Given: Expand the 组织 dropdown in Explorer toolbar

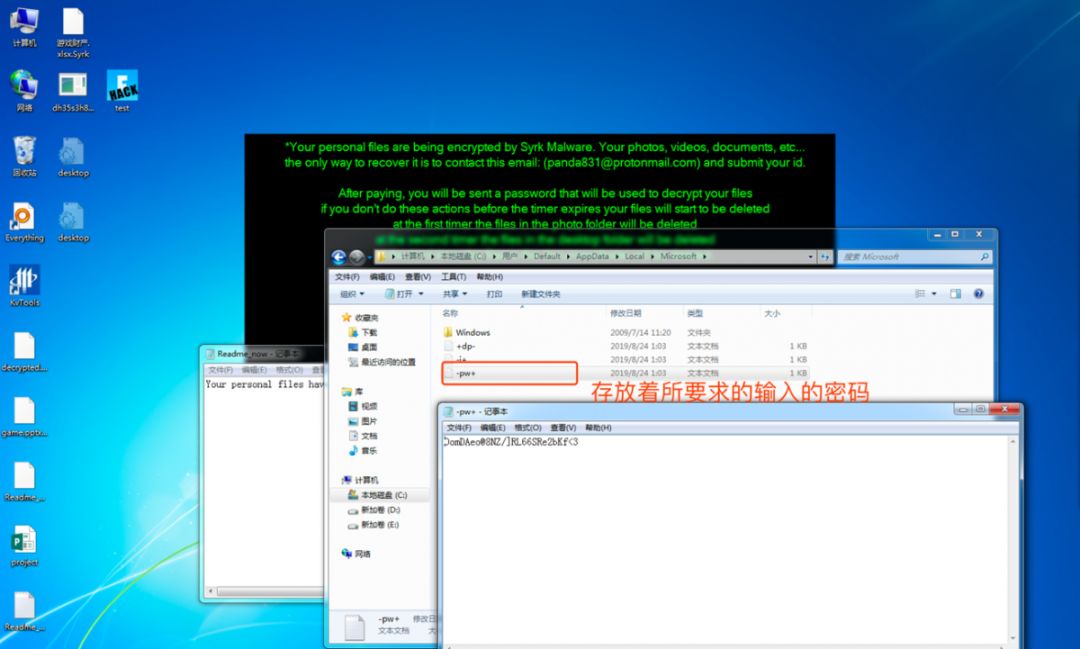Looking at the screenshot, I should pos(352,294).
